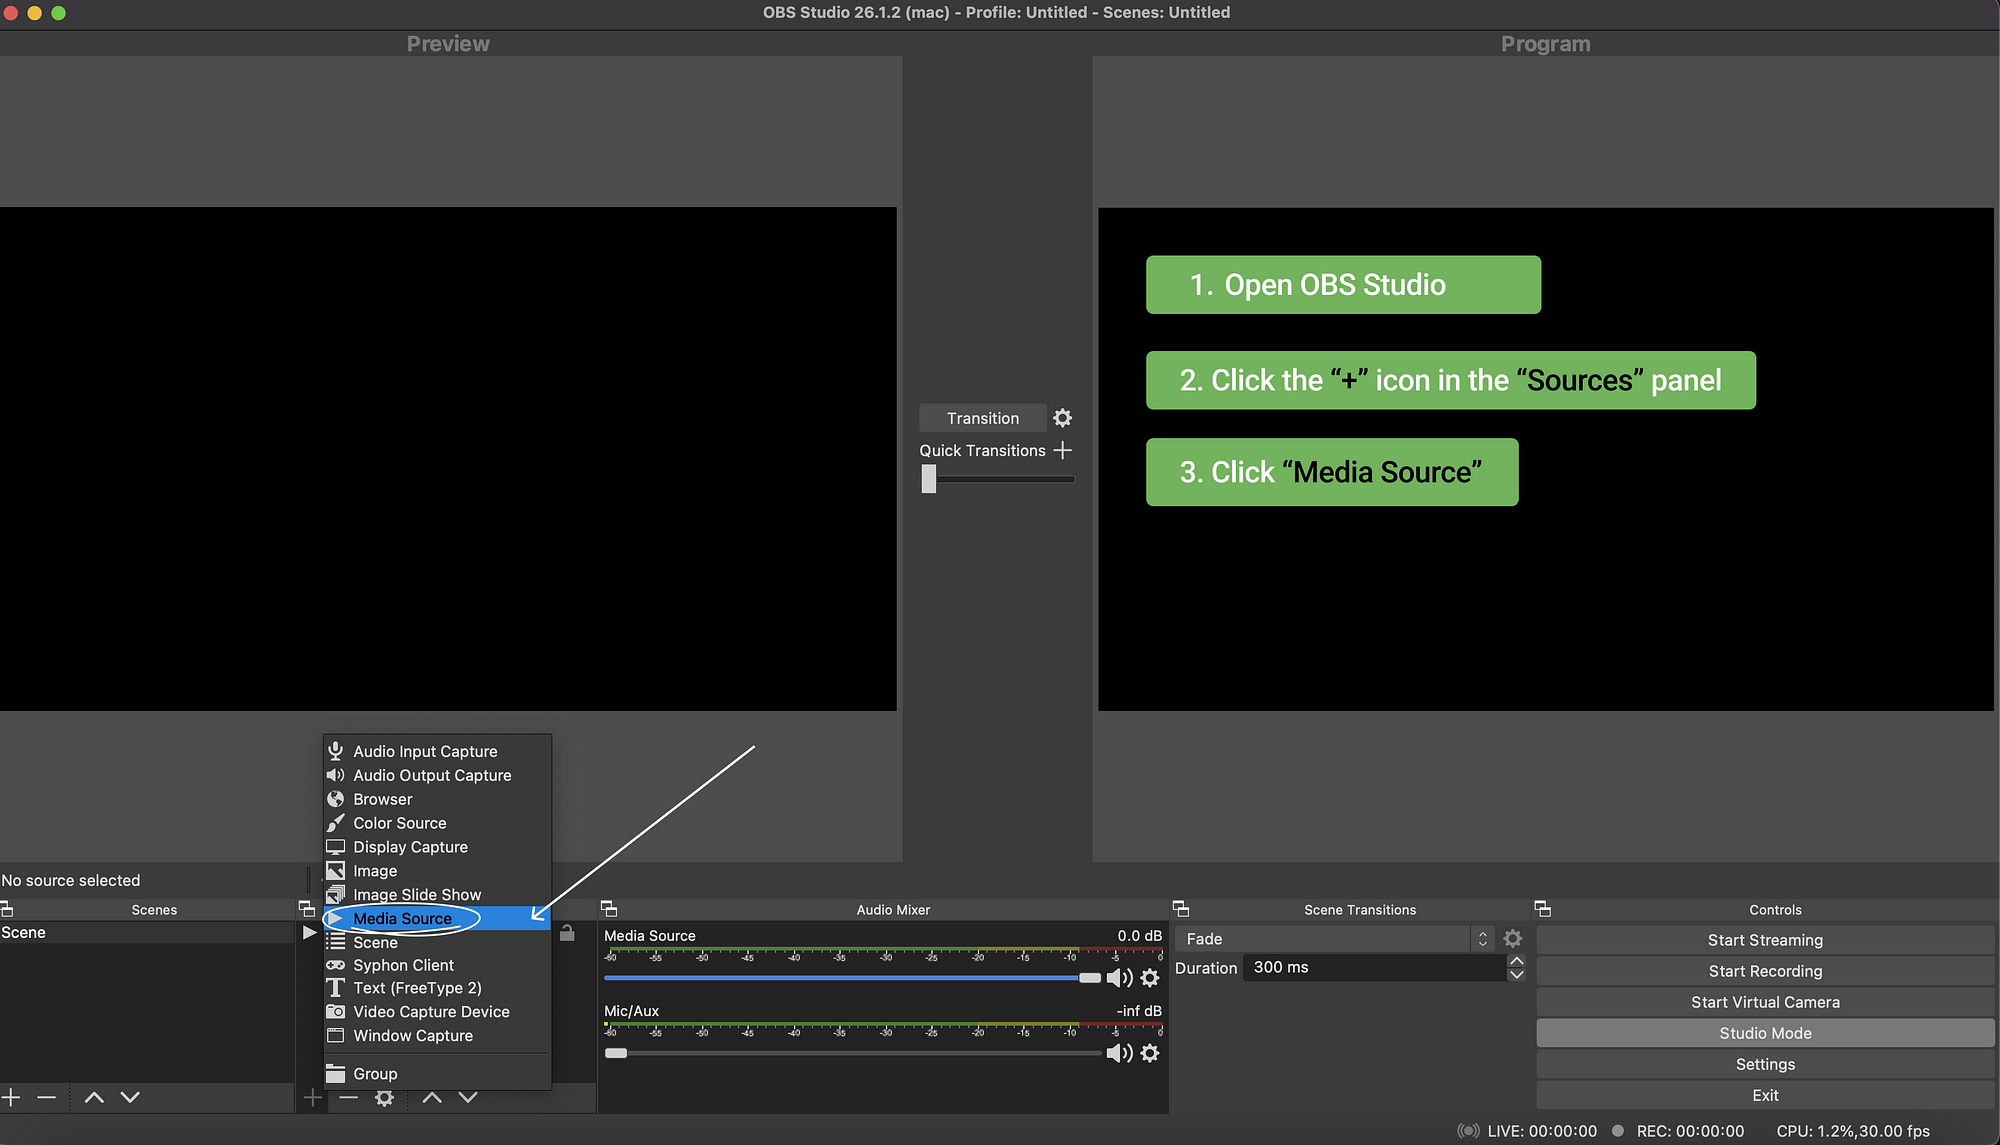The height and width of the screenshot is (1145, 2000).
Task: Select Media Source from context menu
Action: tap(402, 917)
